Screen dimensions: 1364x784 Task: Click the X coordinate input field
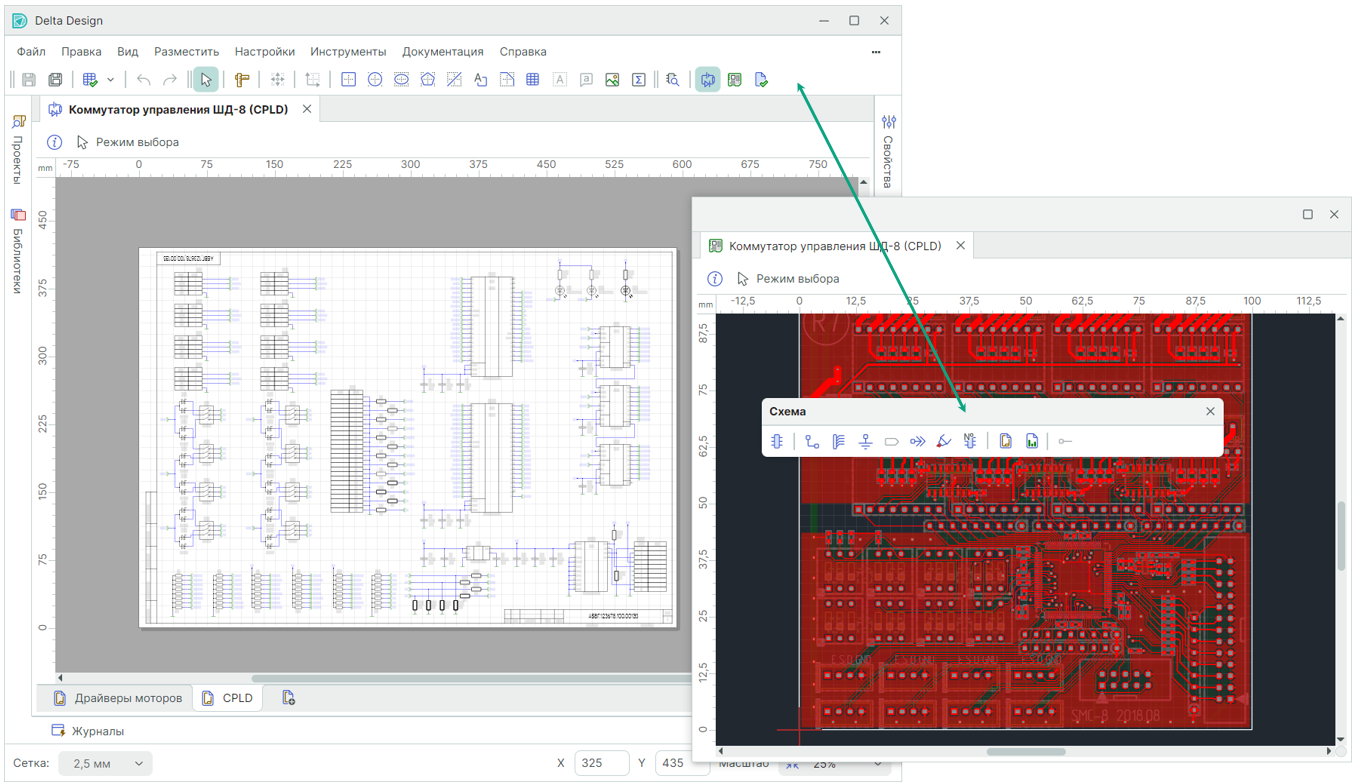click(600, 763)
